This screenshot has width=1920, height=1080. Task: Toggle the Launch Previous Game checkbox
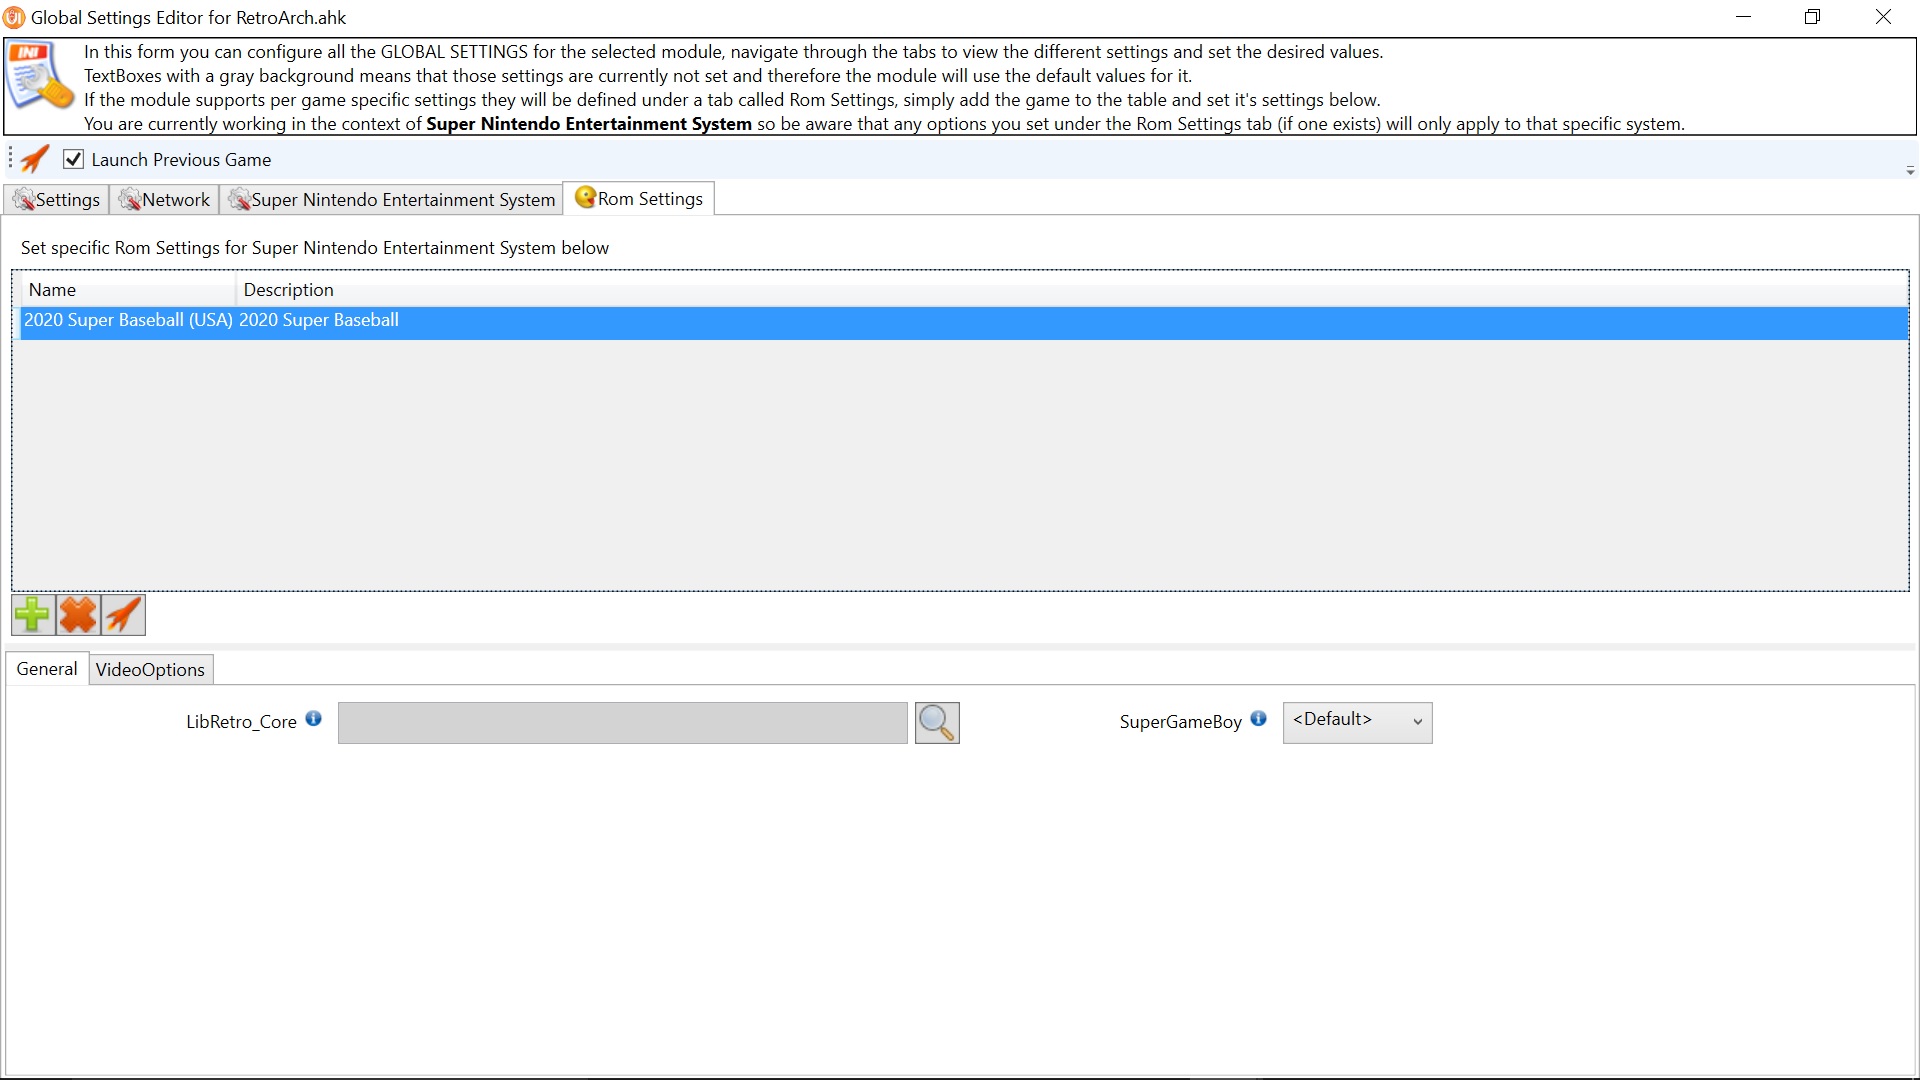point(73,159)
